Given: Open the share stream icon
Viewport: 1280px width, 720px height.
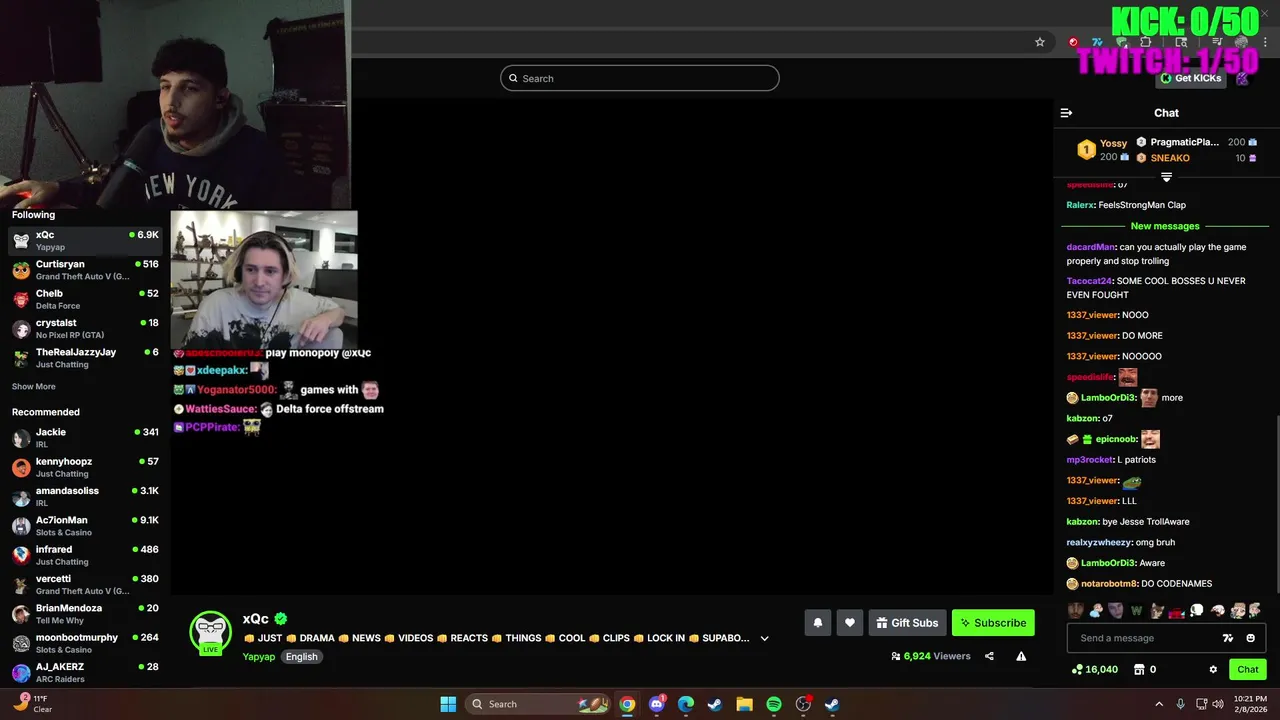Looking at the screenshot, I should click(x=989, y=656).
